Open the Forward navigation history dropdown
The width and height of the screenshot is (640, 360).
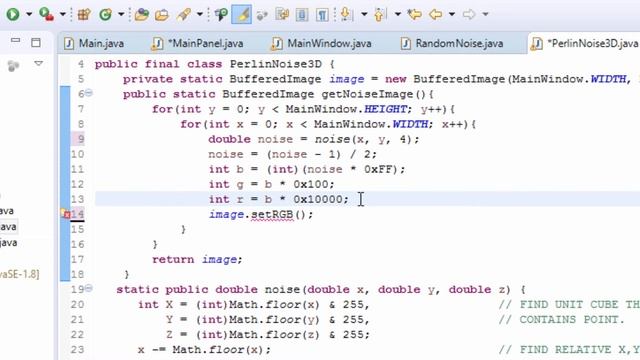pyautogui.click(x=485, y=15)
